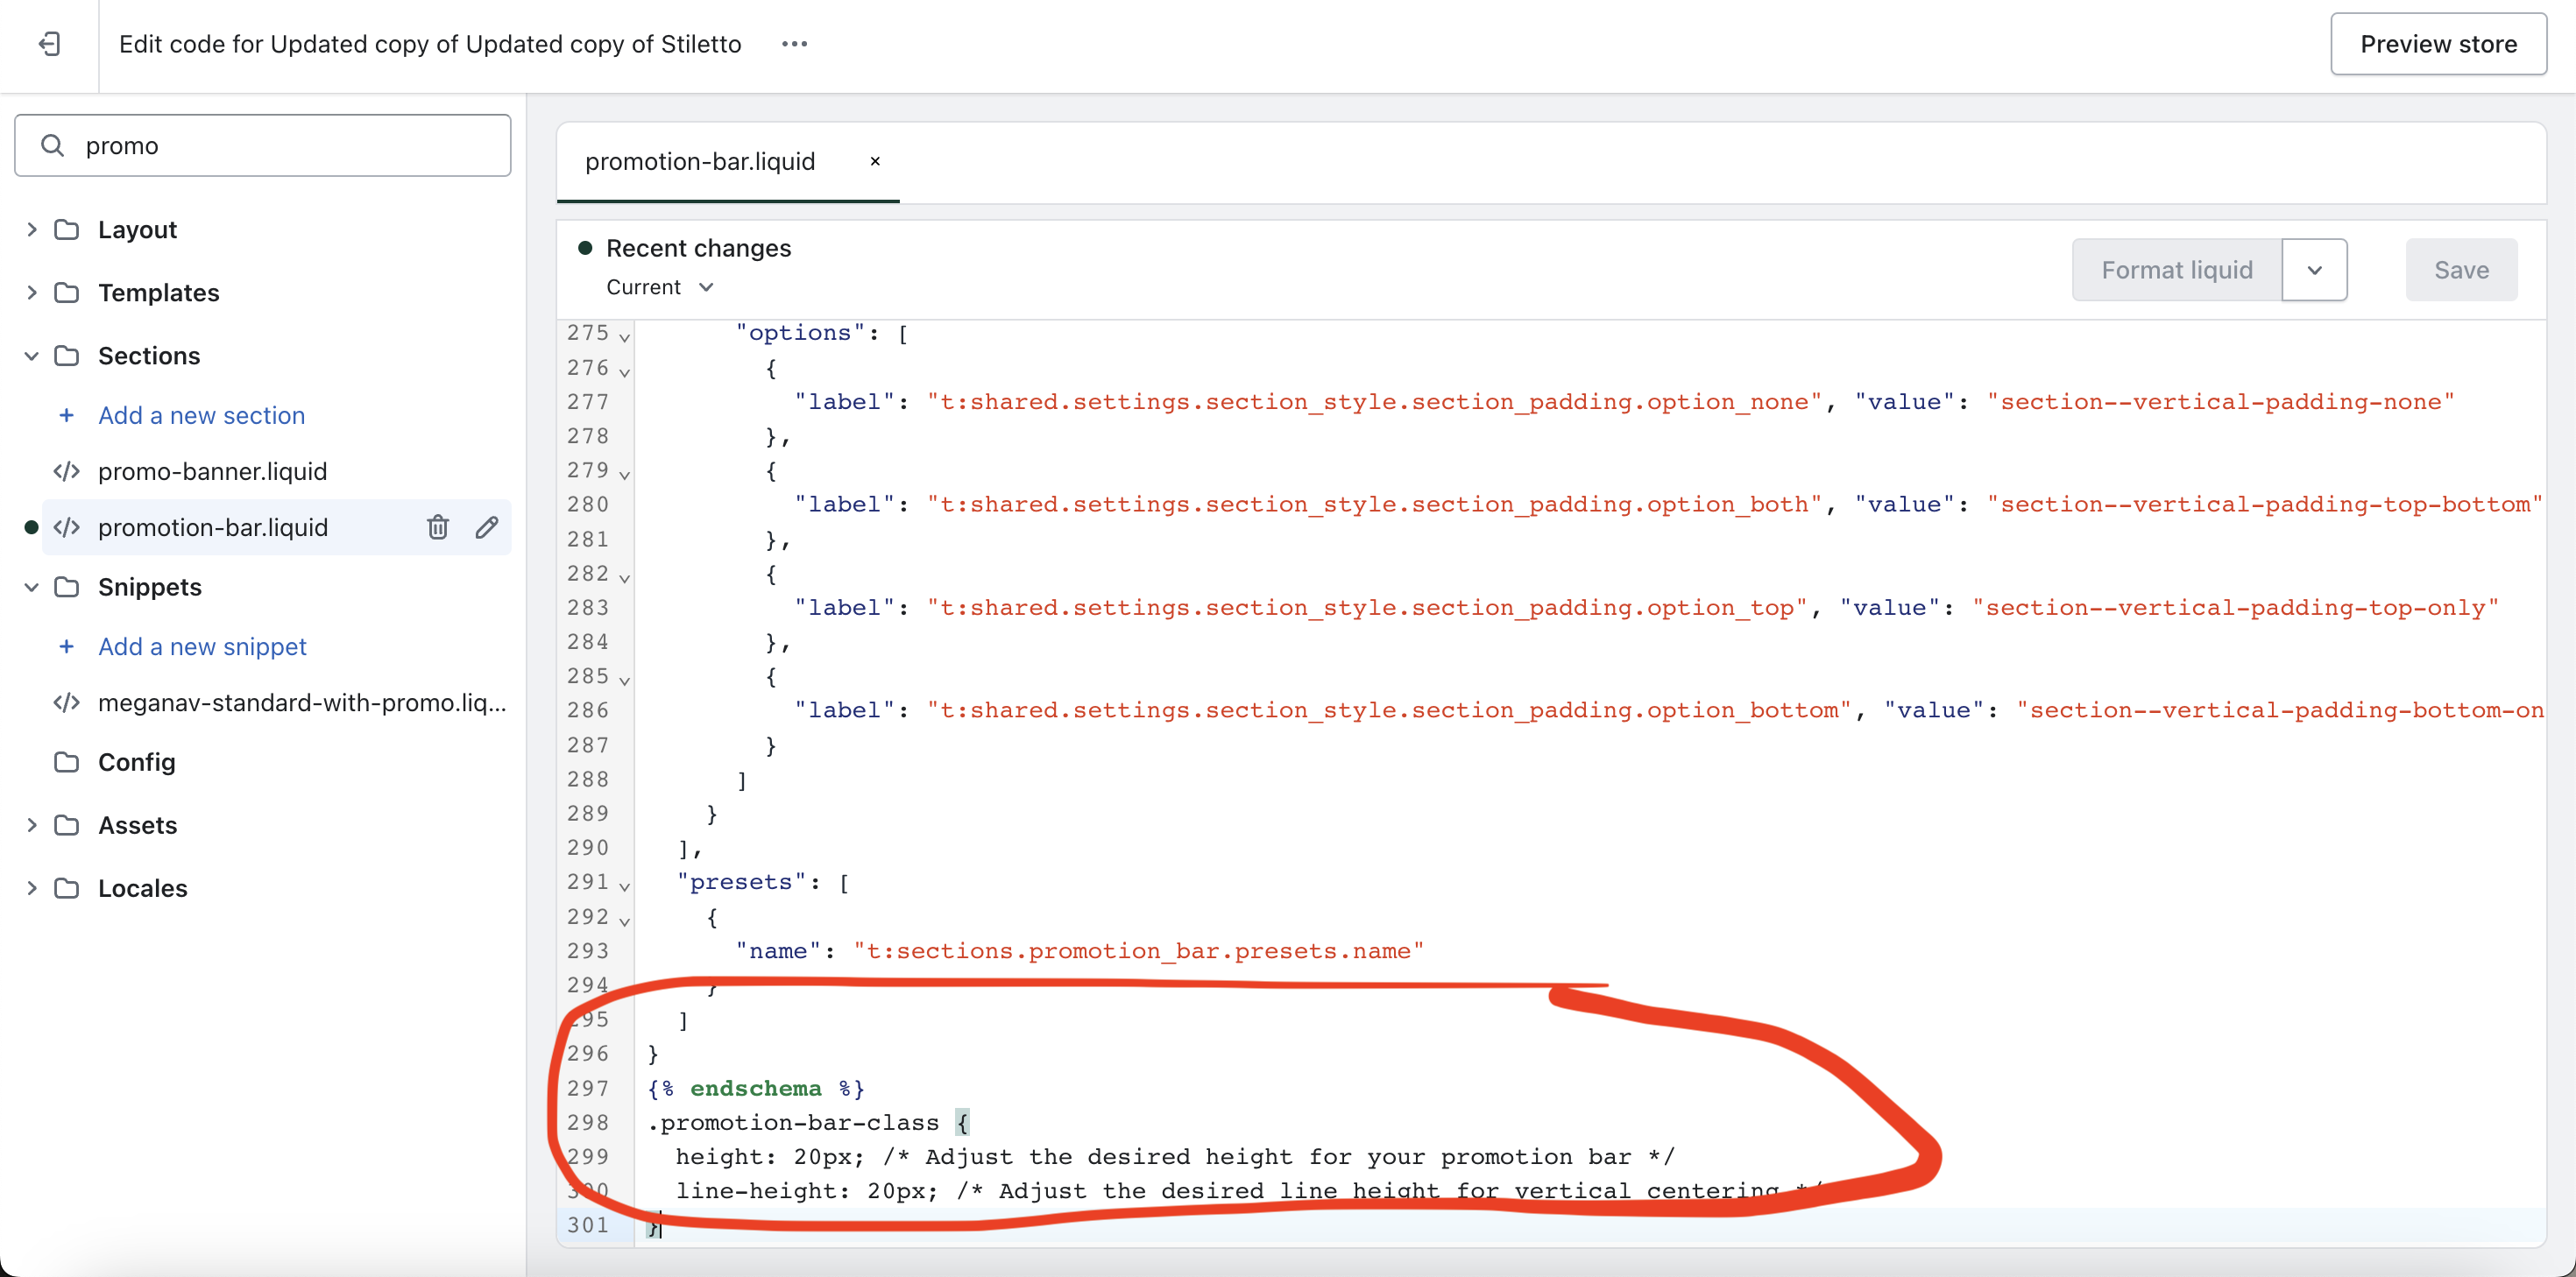Open promo-banner.liquid file
The height and width of the screenshot is (1277, 2576).
click(212, 471)
